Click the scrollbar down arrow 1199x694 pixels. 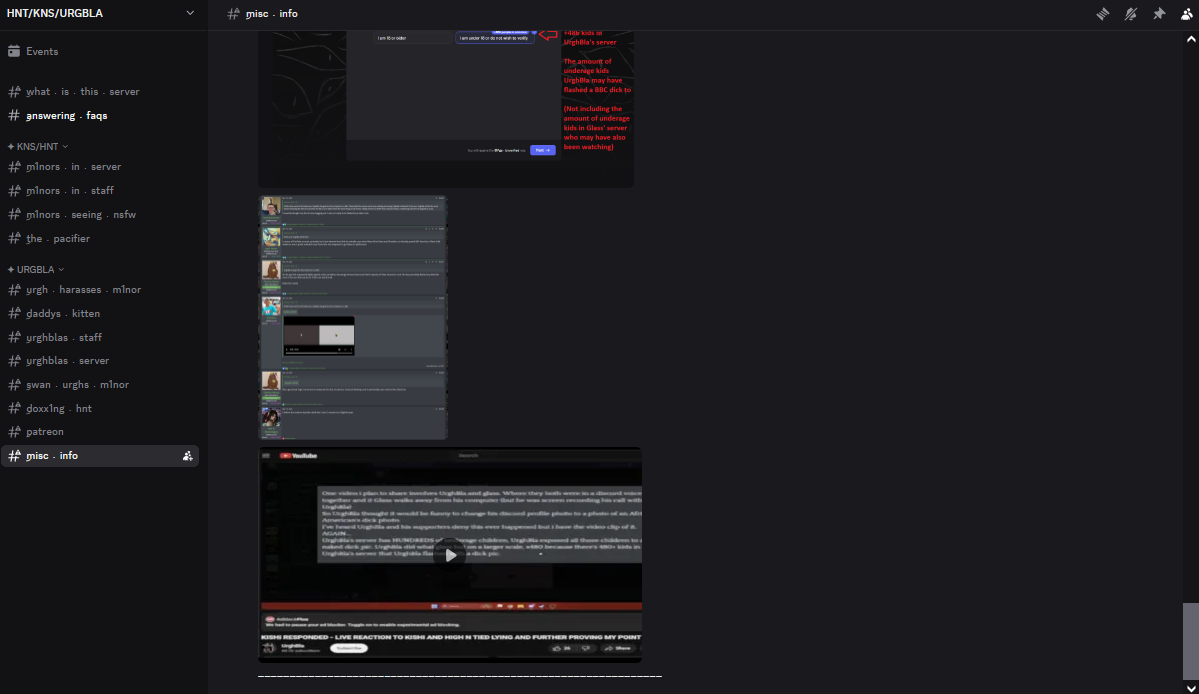[x=1191, y=687]
